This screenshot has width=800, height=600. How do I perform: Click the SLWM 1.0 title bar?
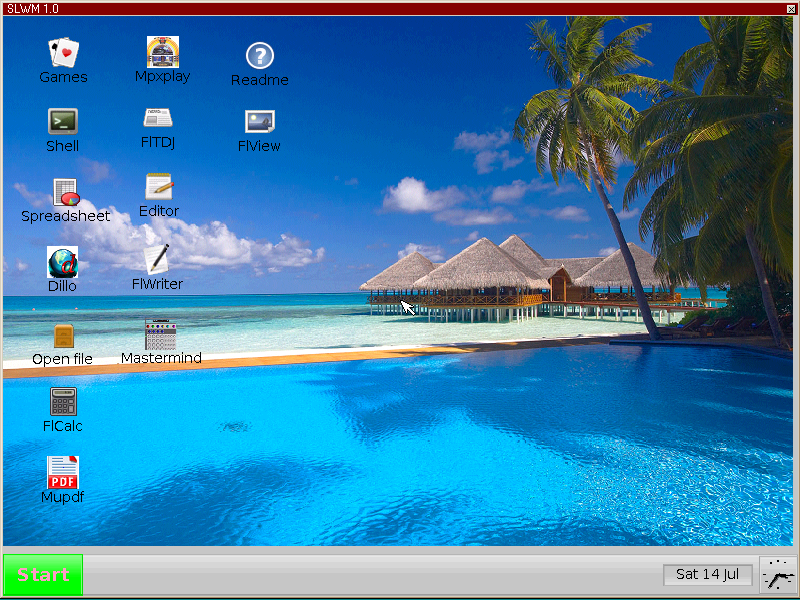coord(400,8)
